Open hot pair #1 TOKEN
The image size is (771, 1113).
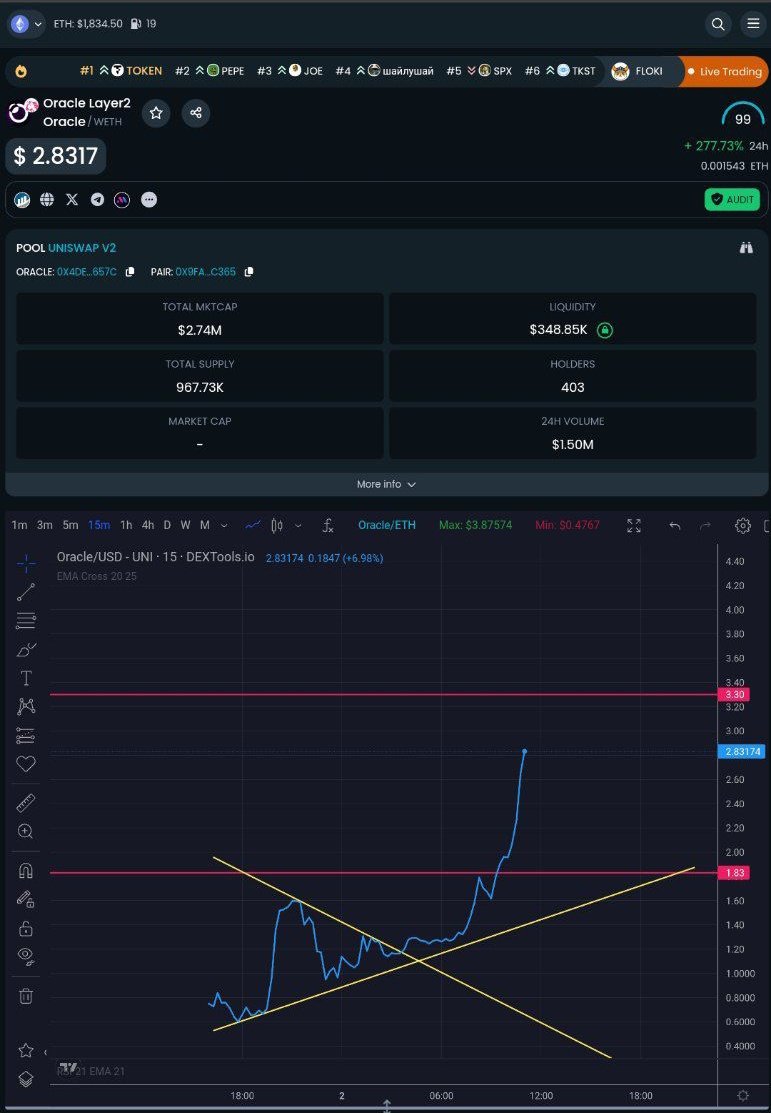[x=121, y=71]
